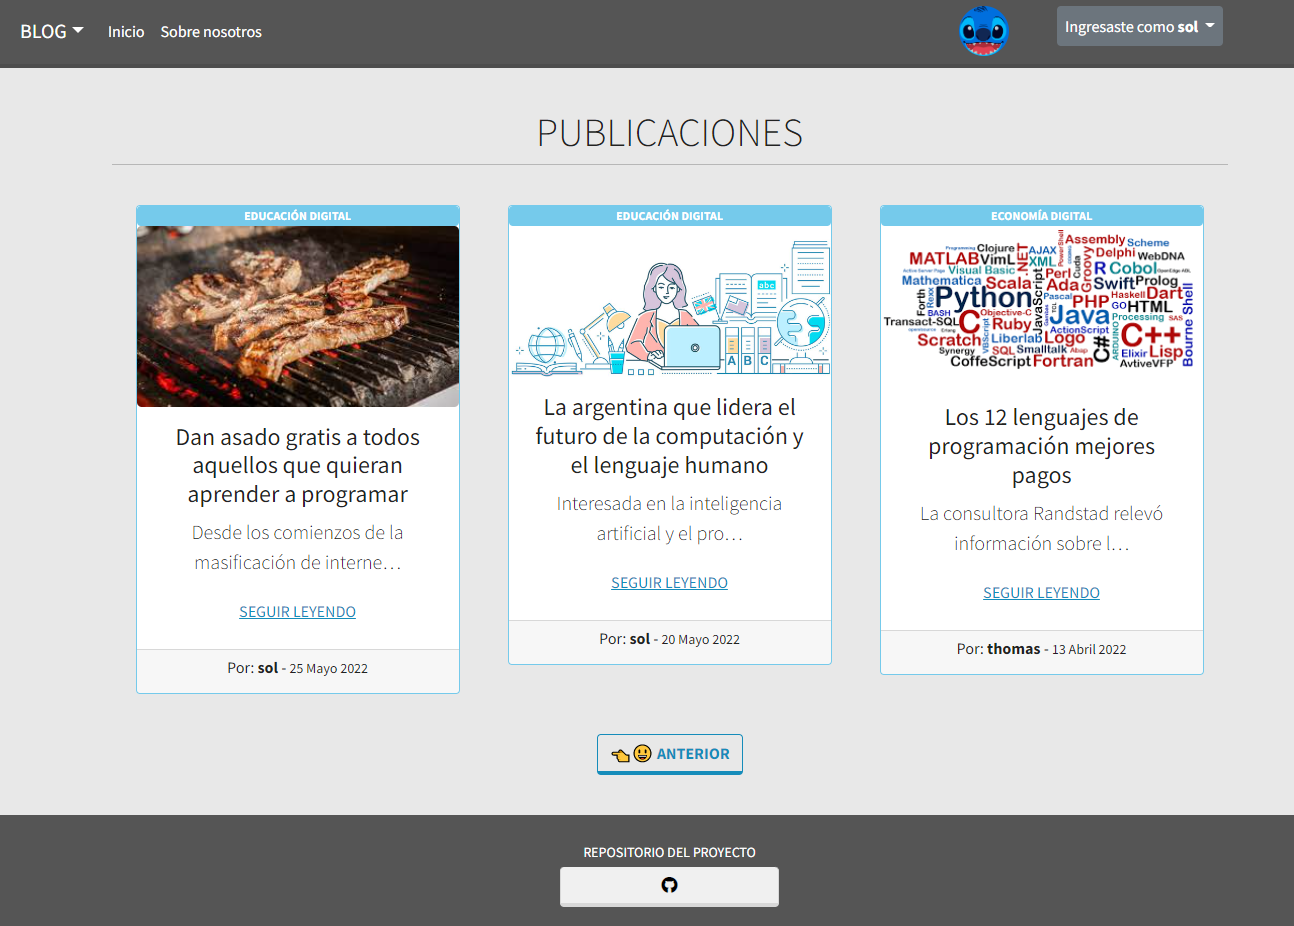Click excerpt 'La consultora Randstad relevó'

click(1041, 528)
